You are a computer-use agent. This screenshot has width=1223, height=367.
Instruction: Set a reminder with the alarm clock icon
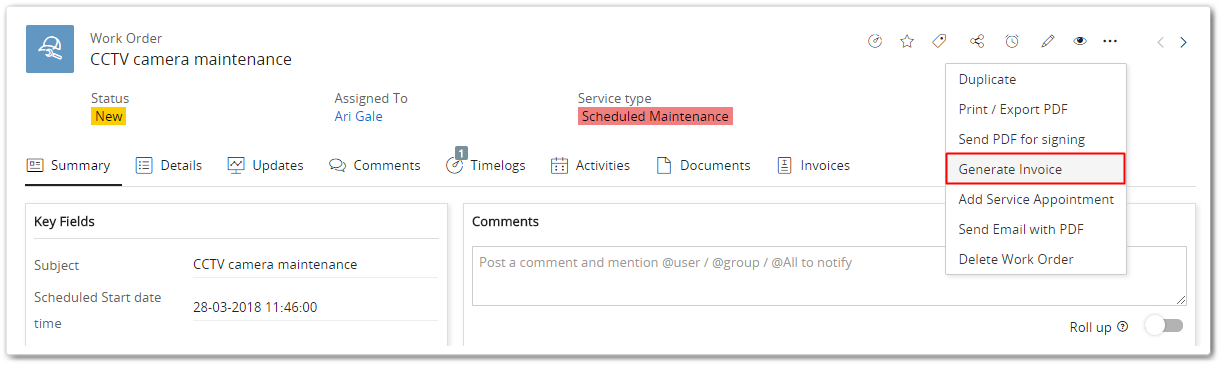click(1012, 41)
